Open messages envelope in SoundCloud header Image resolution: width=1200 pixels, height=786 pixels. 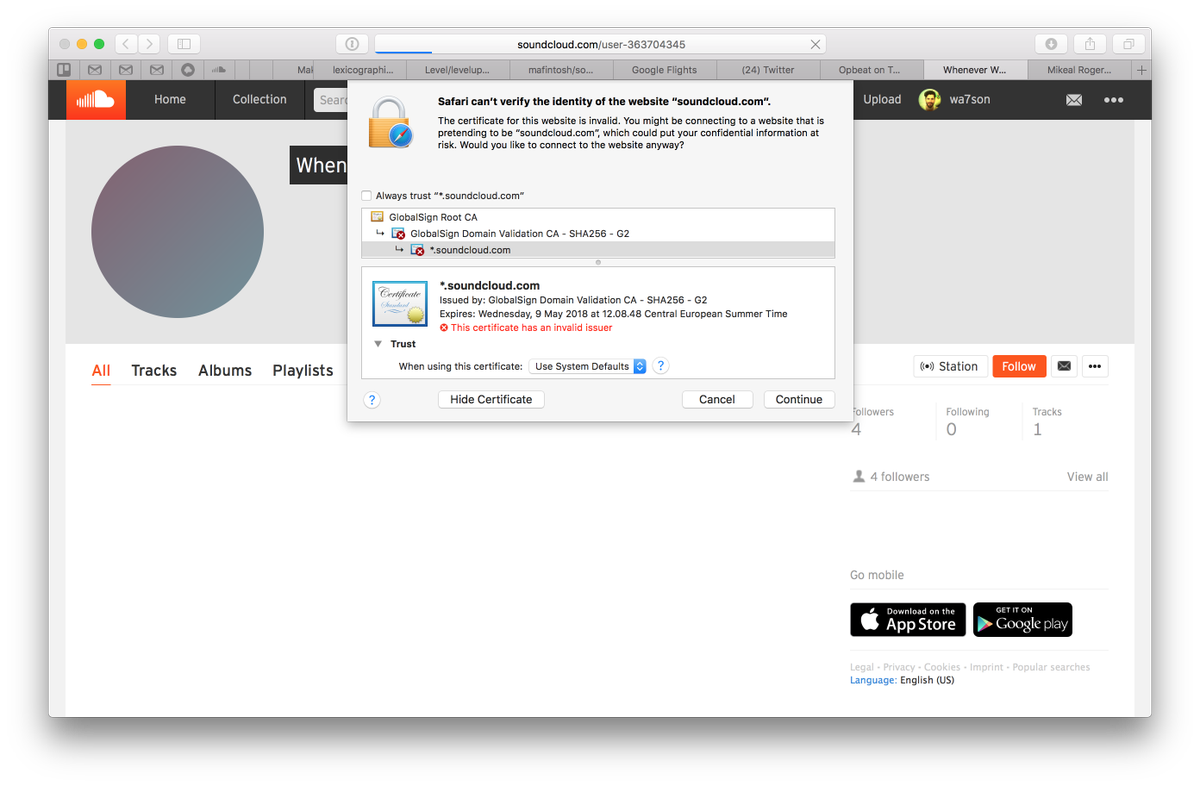[x=1073, y=100]
